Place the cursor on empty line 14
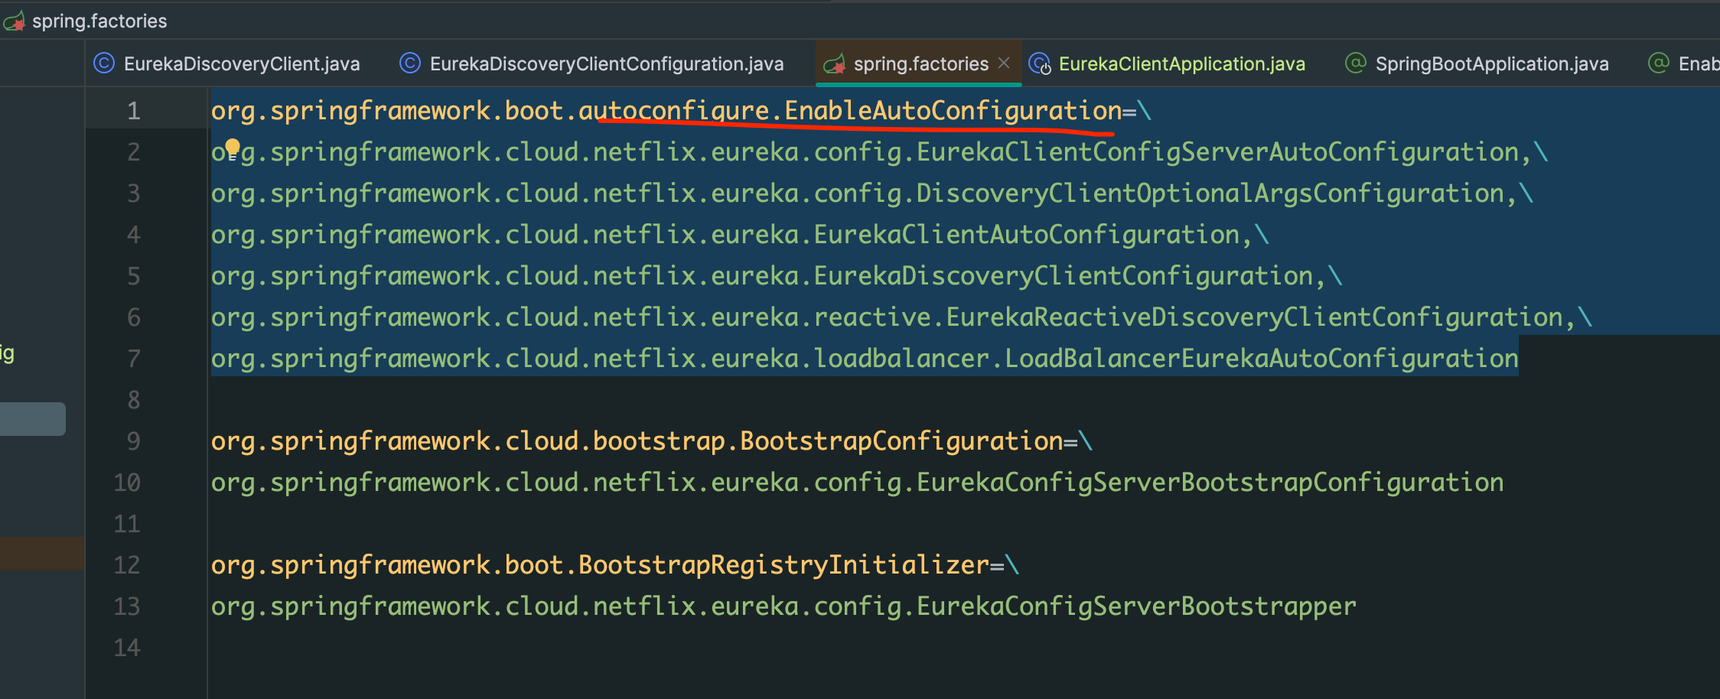The height and width of the screenshot is (699, 1720). (x=960, y=648)
